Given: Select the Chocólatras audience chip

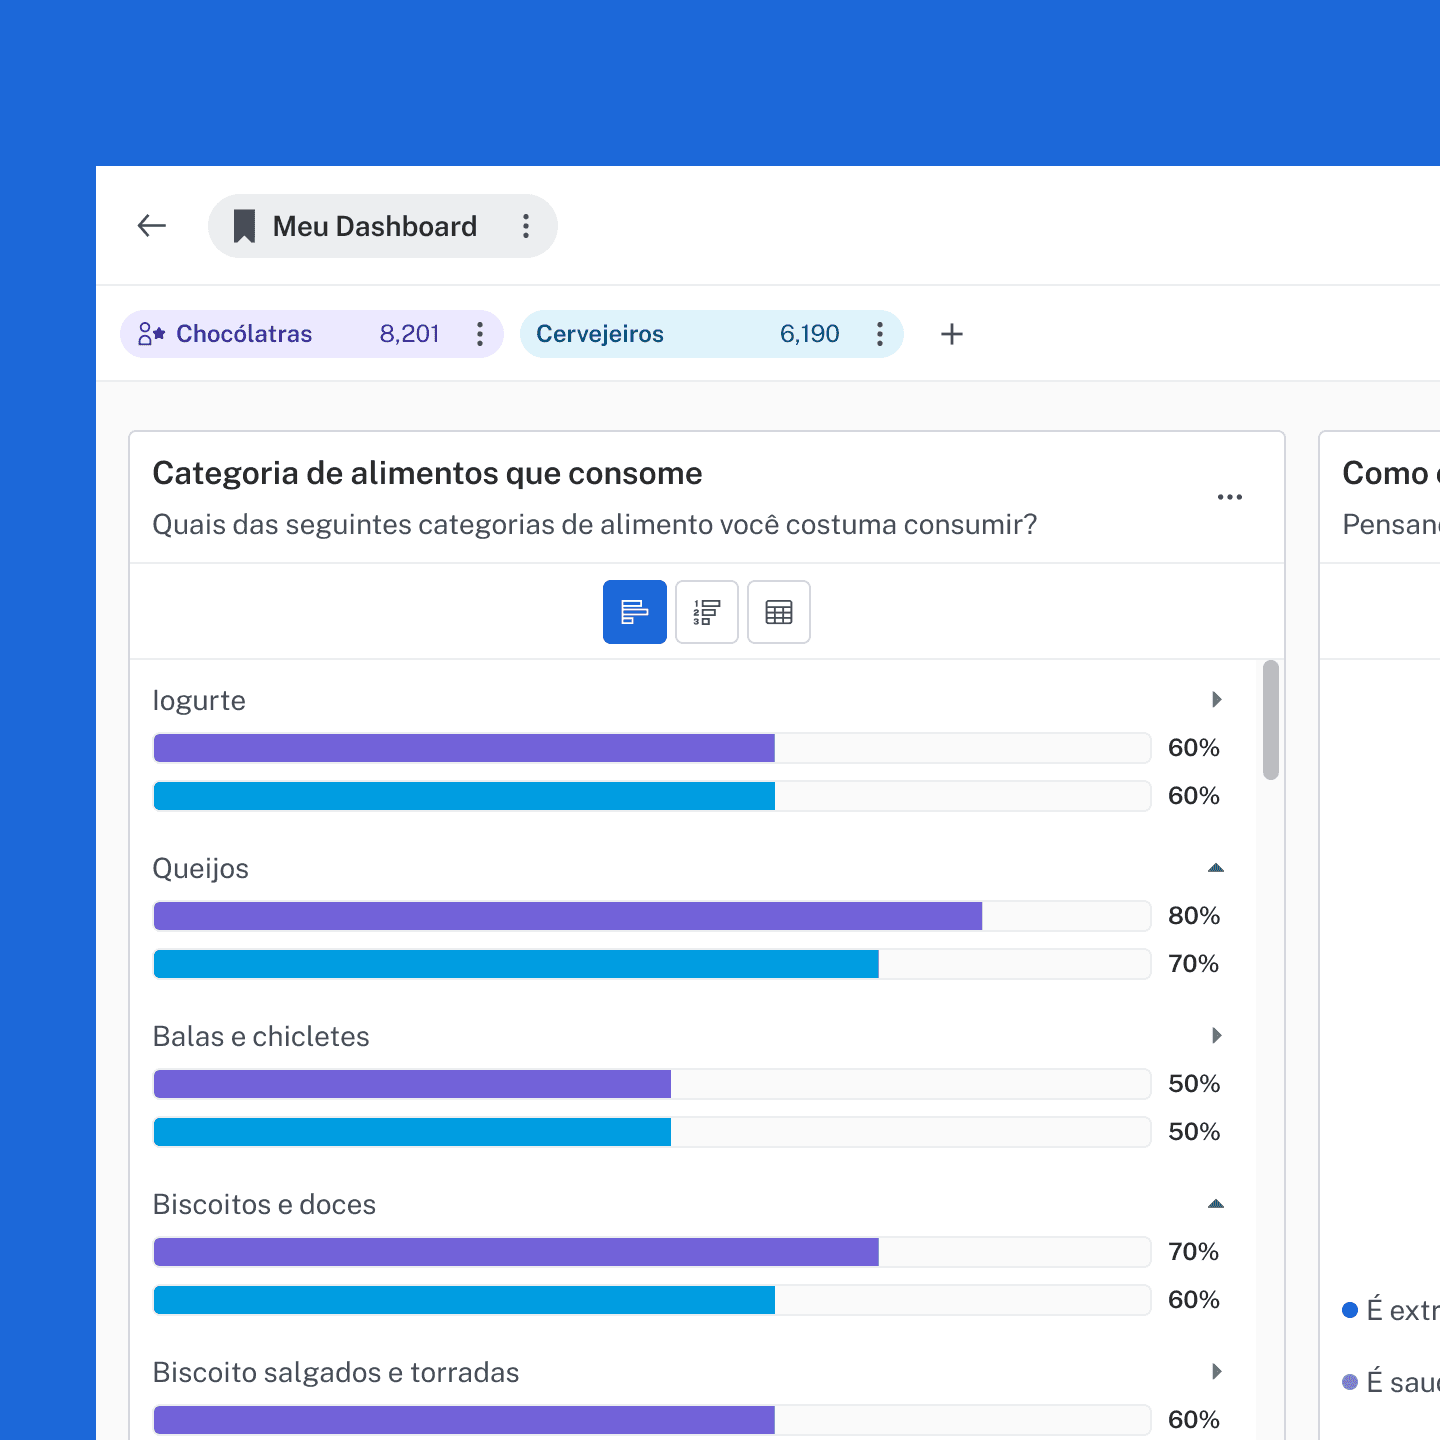Looking at the screenshot, I should coord(312,334).
